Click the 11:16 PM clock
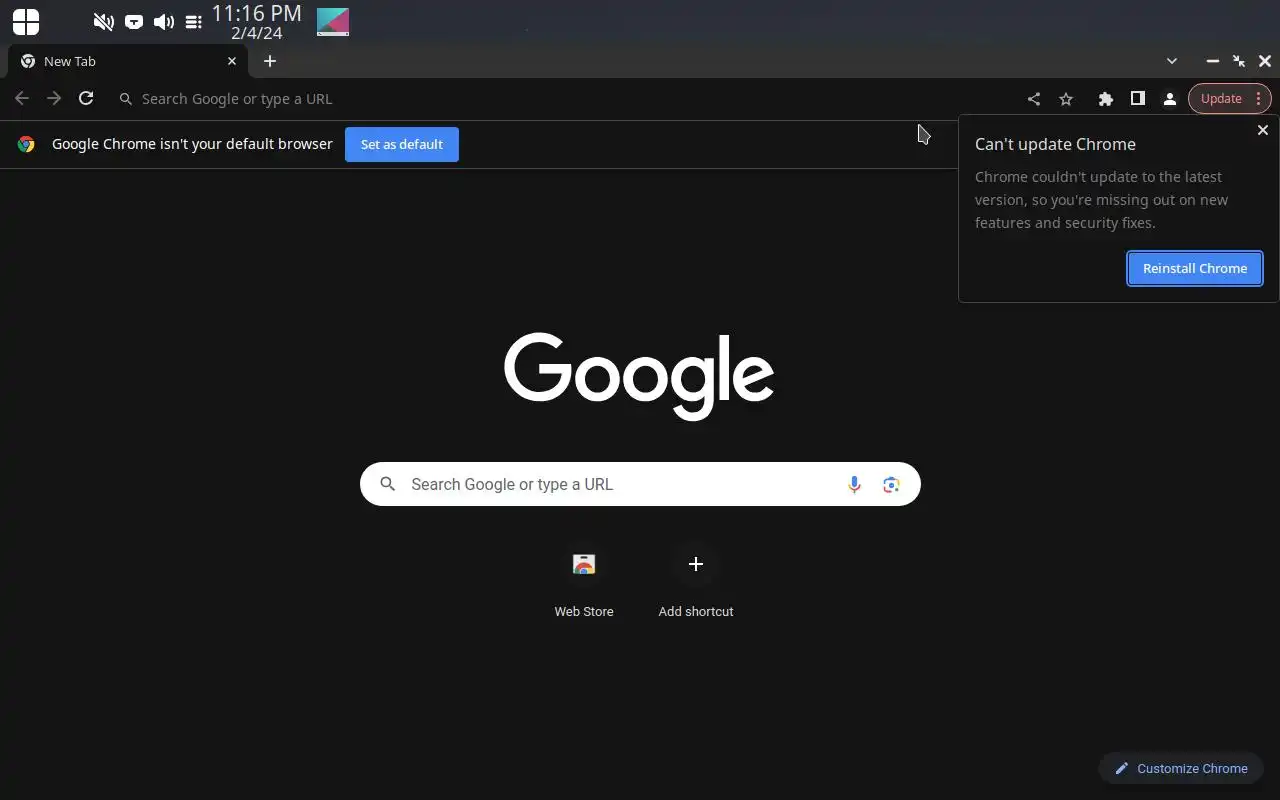 (x=256, y=13)
